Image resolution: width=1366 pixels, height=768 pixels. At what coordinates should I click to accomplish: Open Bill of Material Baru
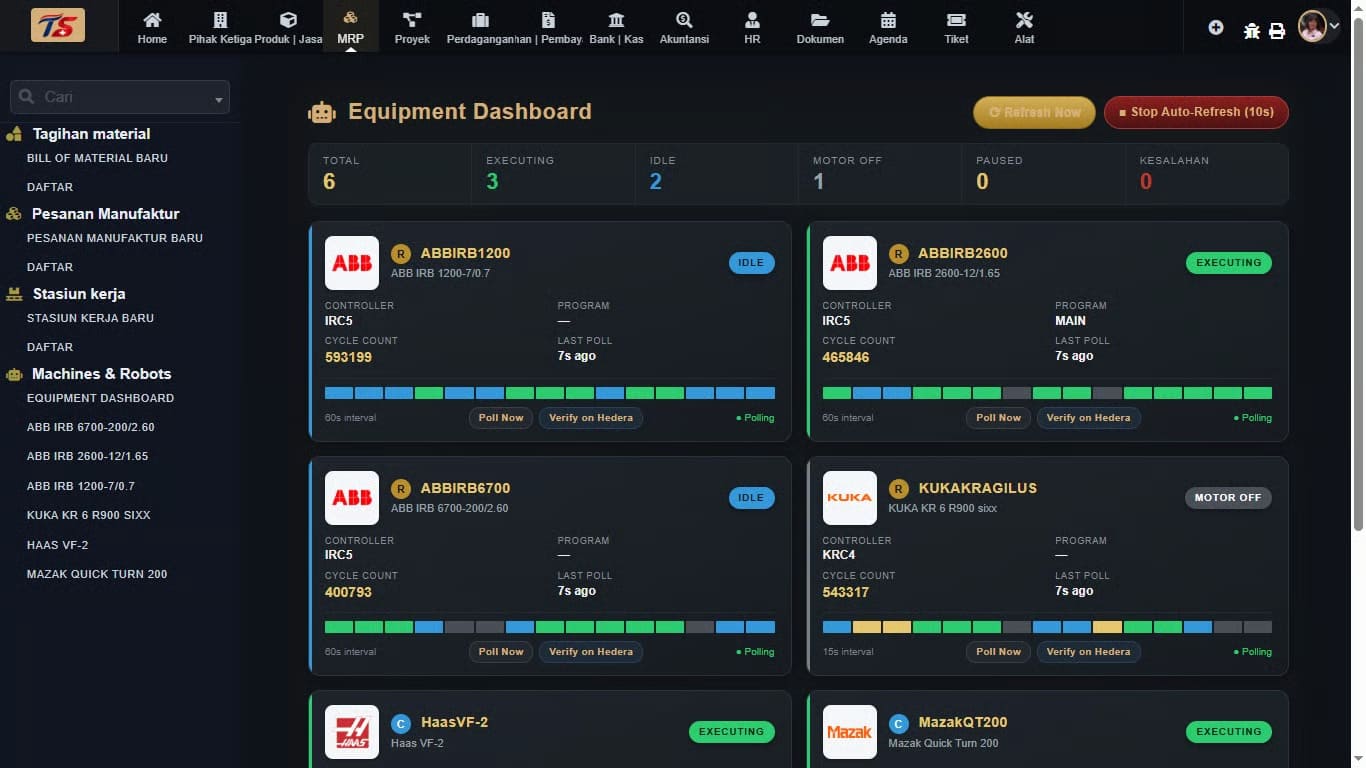(97, 158)
